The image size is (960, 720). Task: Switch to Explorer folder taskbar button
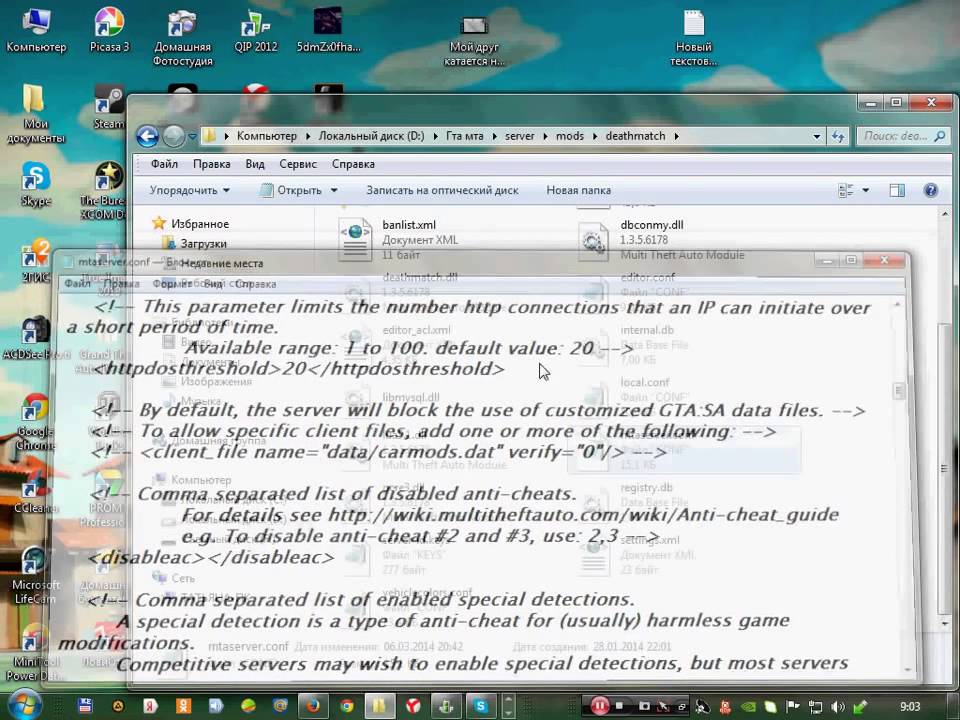click(x=380, y=706)
